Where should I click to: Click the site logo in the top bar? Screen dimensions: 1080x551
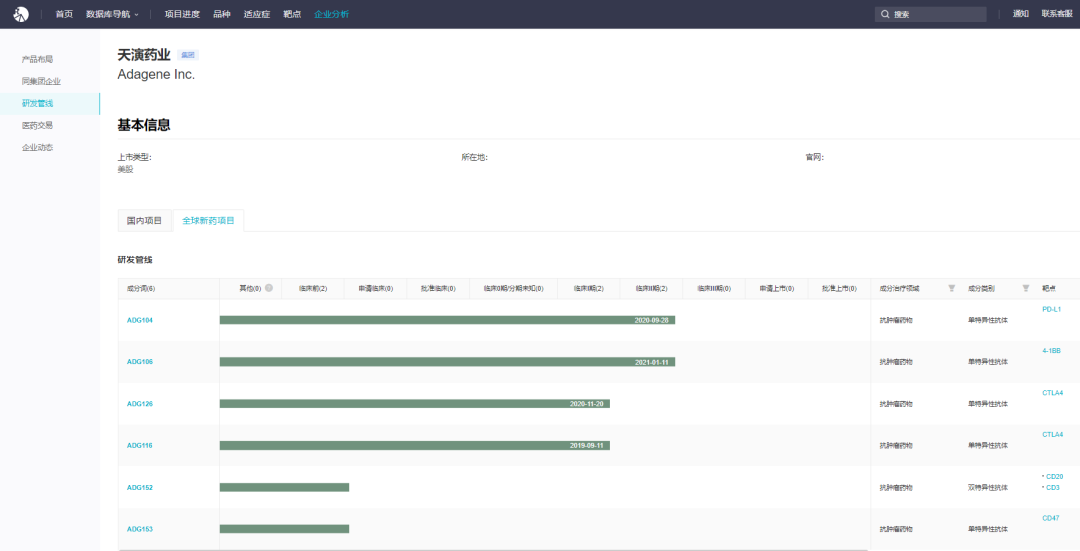point(21,14)
